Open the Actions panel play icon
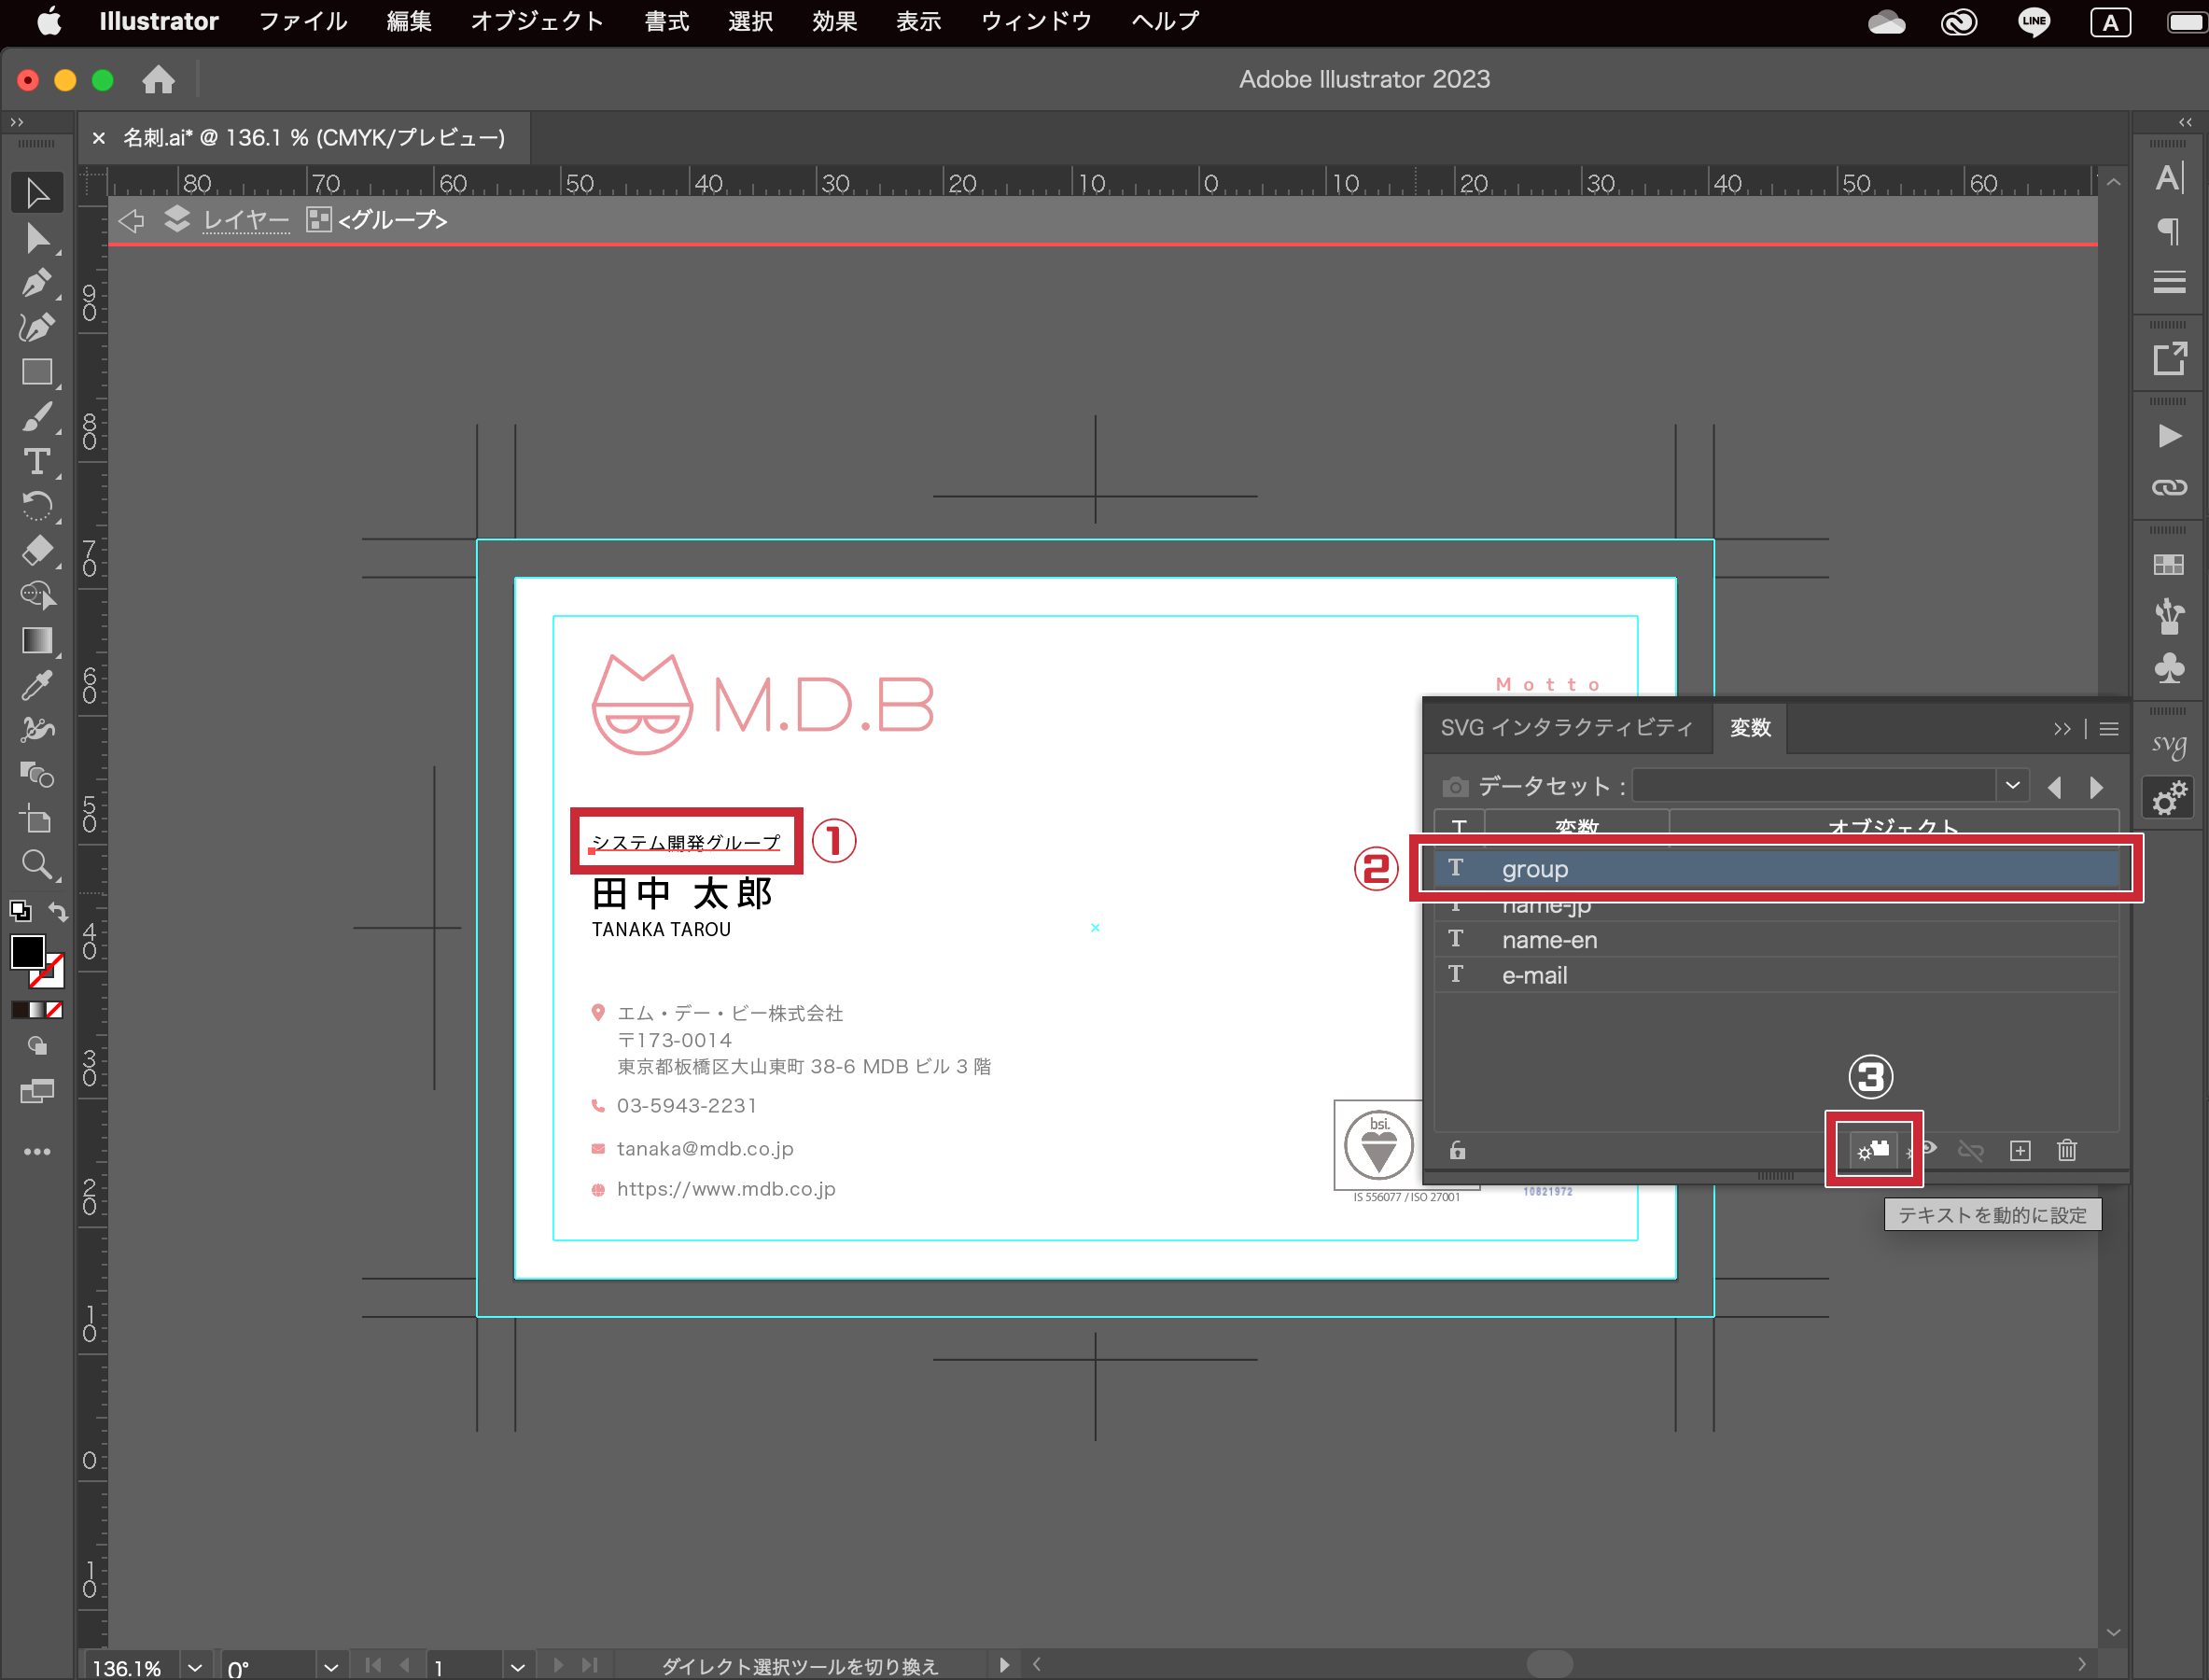Screen dimensions: 2209x1680 coord(2168,436)
